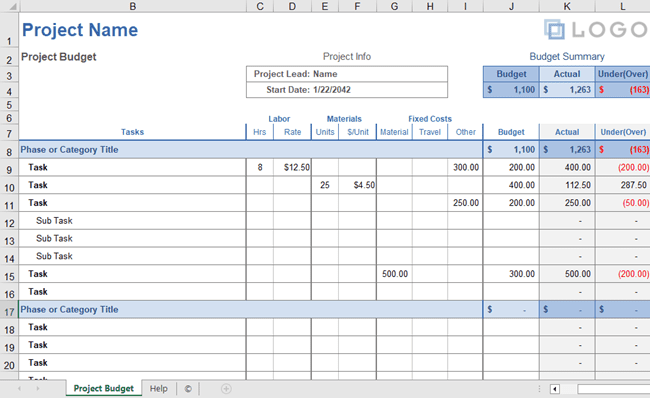The height and width of the screenshot is (398, 650).
Task: Click the Labor group heading
Action: pyautogui.click(x=279, y=119)
